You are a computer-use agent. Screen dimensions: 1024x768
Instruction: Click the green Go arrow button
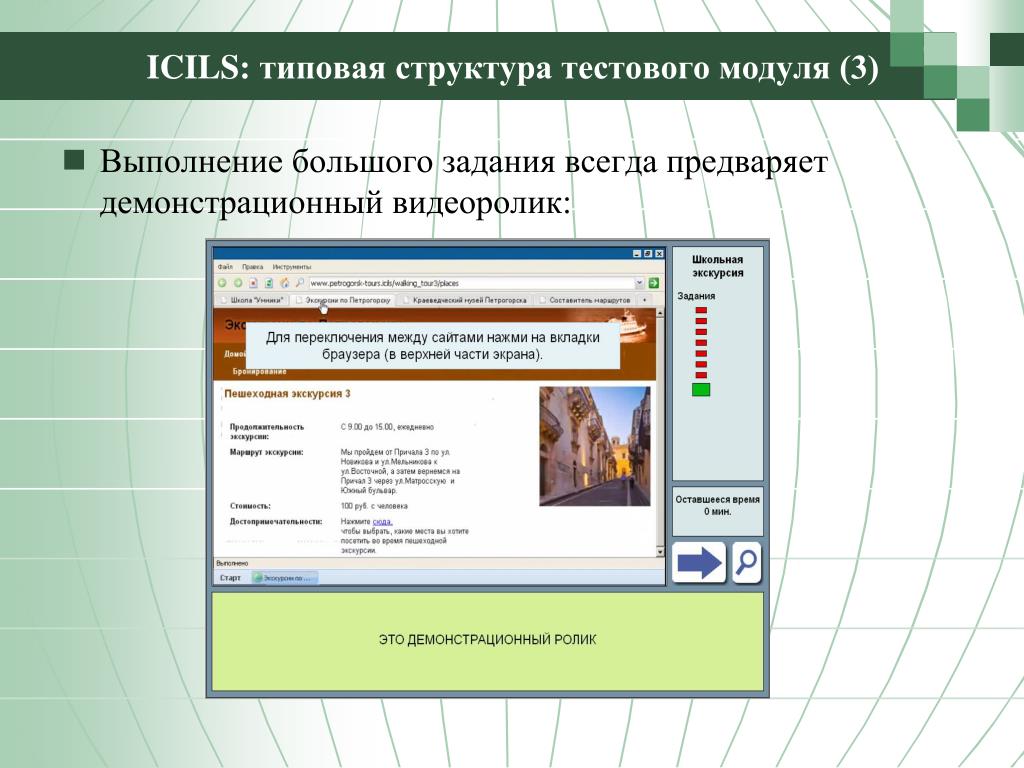tap(653, 283)
